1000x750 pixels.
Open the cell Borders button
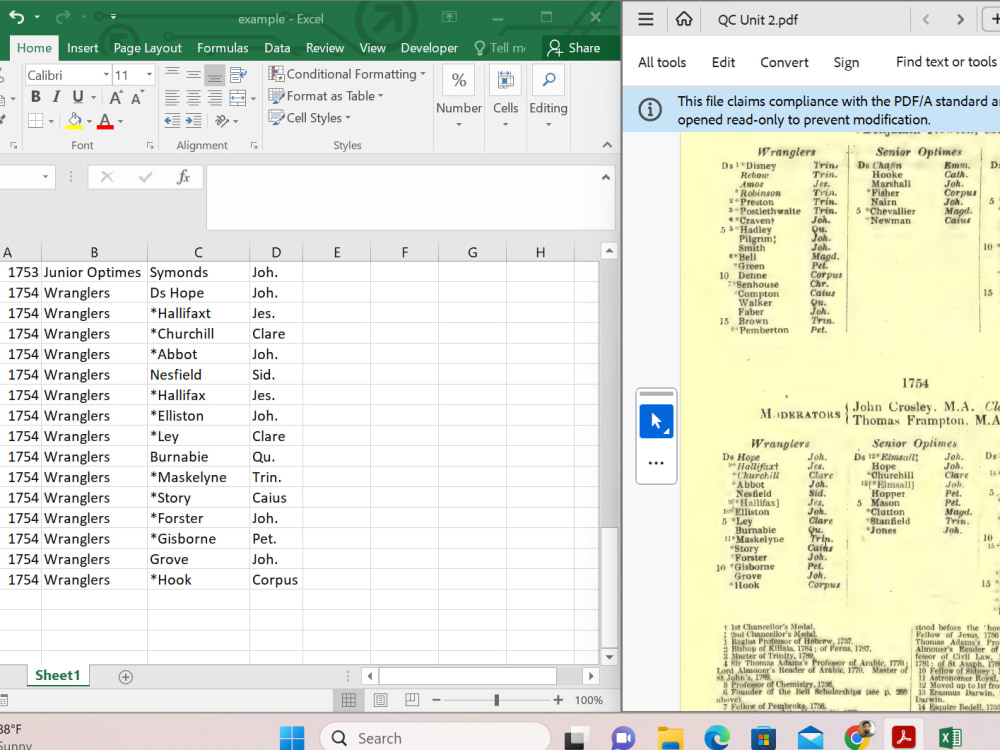36,121
